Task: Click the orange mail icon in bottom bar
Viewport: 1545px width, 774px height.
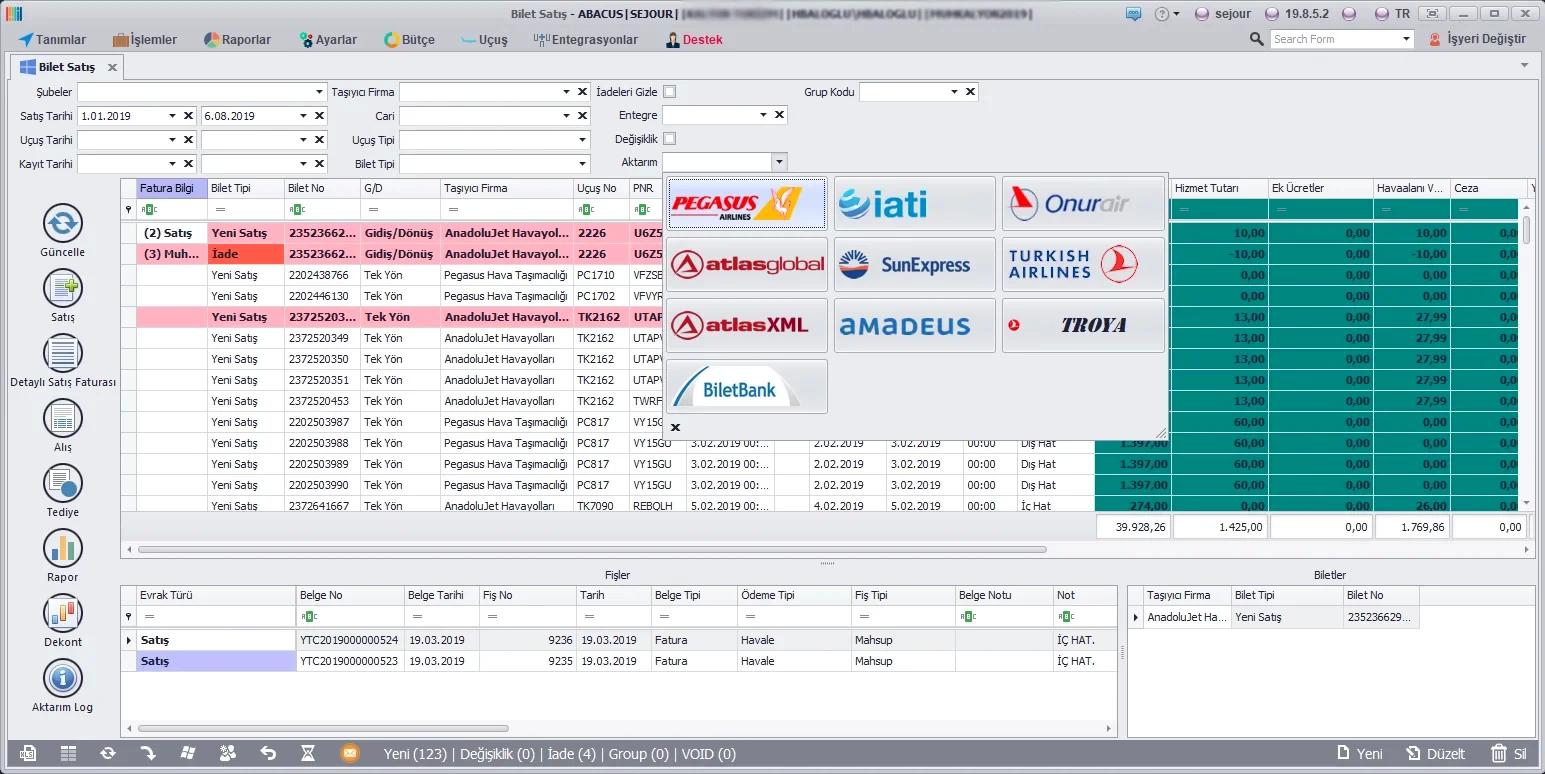Action: [349, 753]
